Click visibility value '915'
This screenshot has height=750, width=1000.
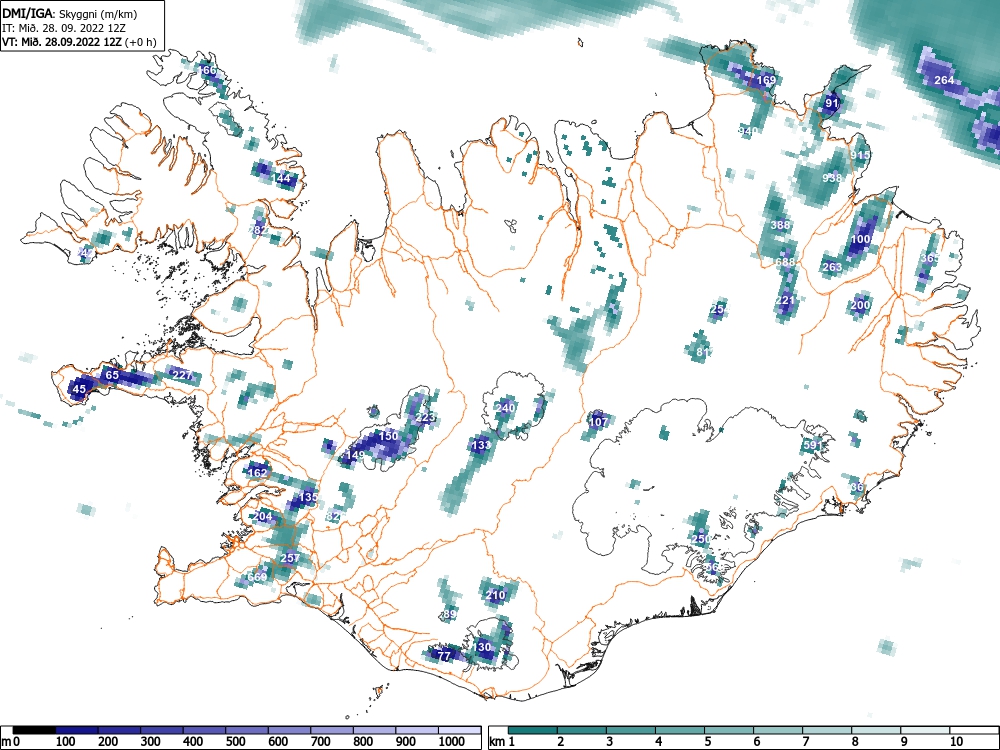coord(860,155)
